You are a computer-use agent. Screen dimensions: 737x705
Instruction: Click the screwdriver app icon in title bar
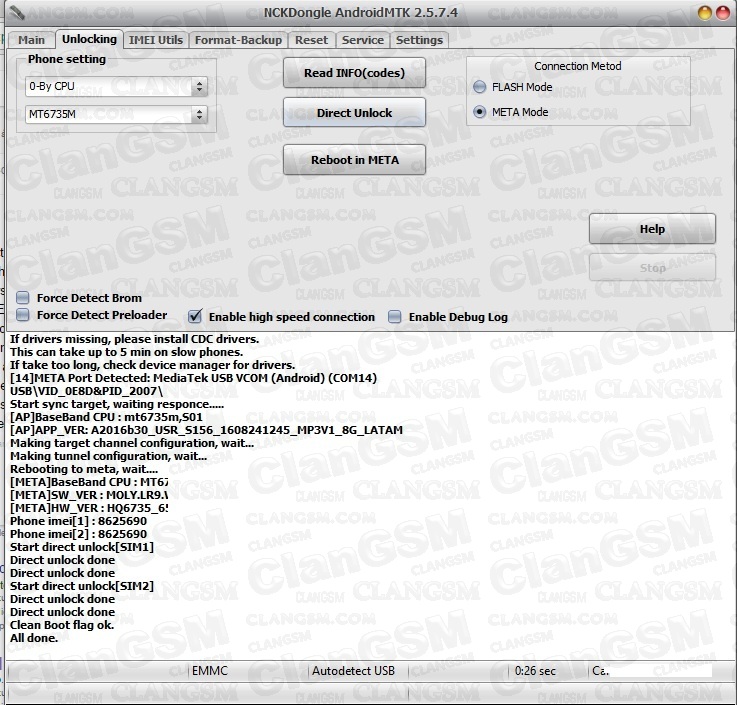16,13
